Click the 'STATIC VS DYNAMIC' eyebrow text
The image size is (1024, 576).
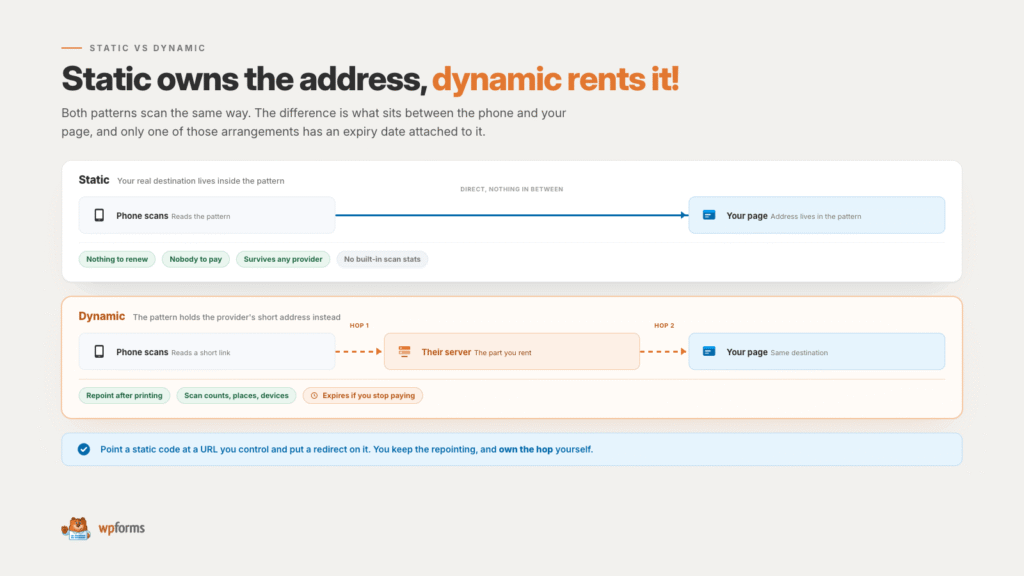(x=148, y=48)
